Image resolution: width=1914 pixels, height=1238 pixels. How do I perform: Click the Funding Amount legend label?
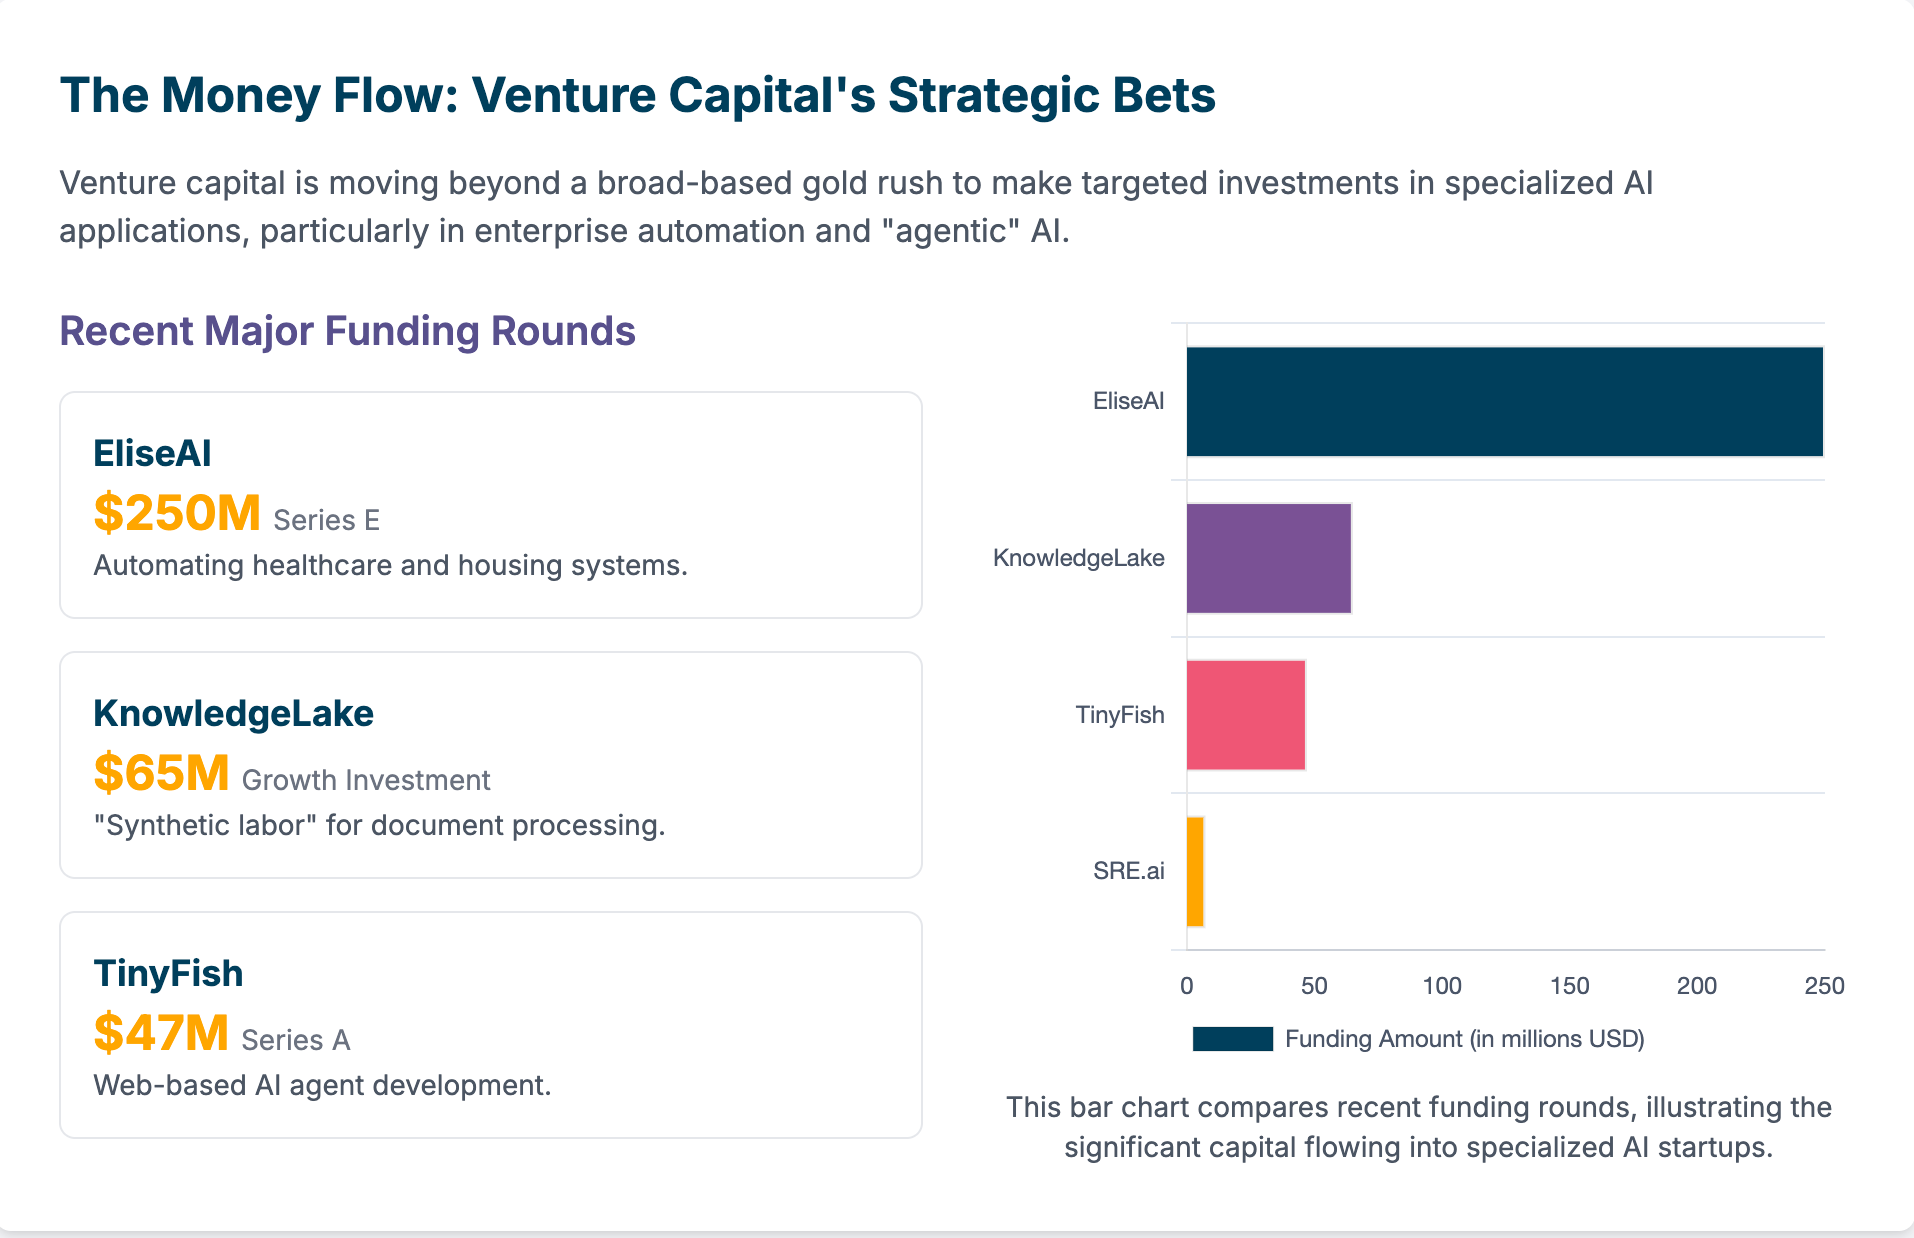click(1464, 1039)
